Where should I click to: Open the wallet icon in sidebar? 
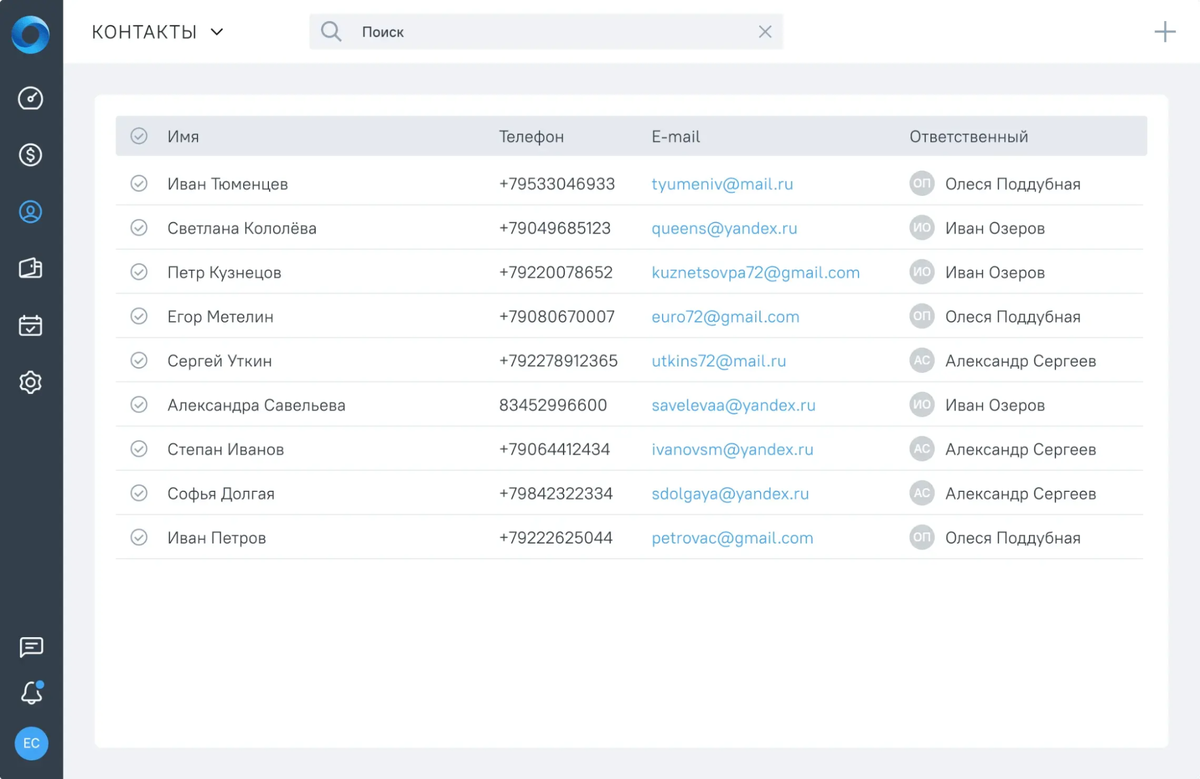[31, 268]
